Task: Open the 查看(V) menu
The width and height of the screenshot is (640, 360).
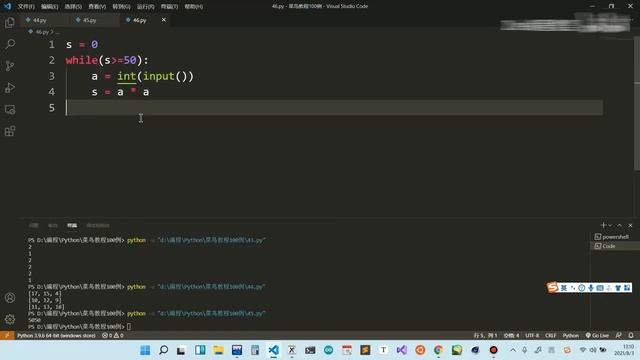Action: 97,7
